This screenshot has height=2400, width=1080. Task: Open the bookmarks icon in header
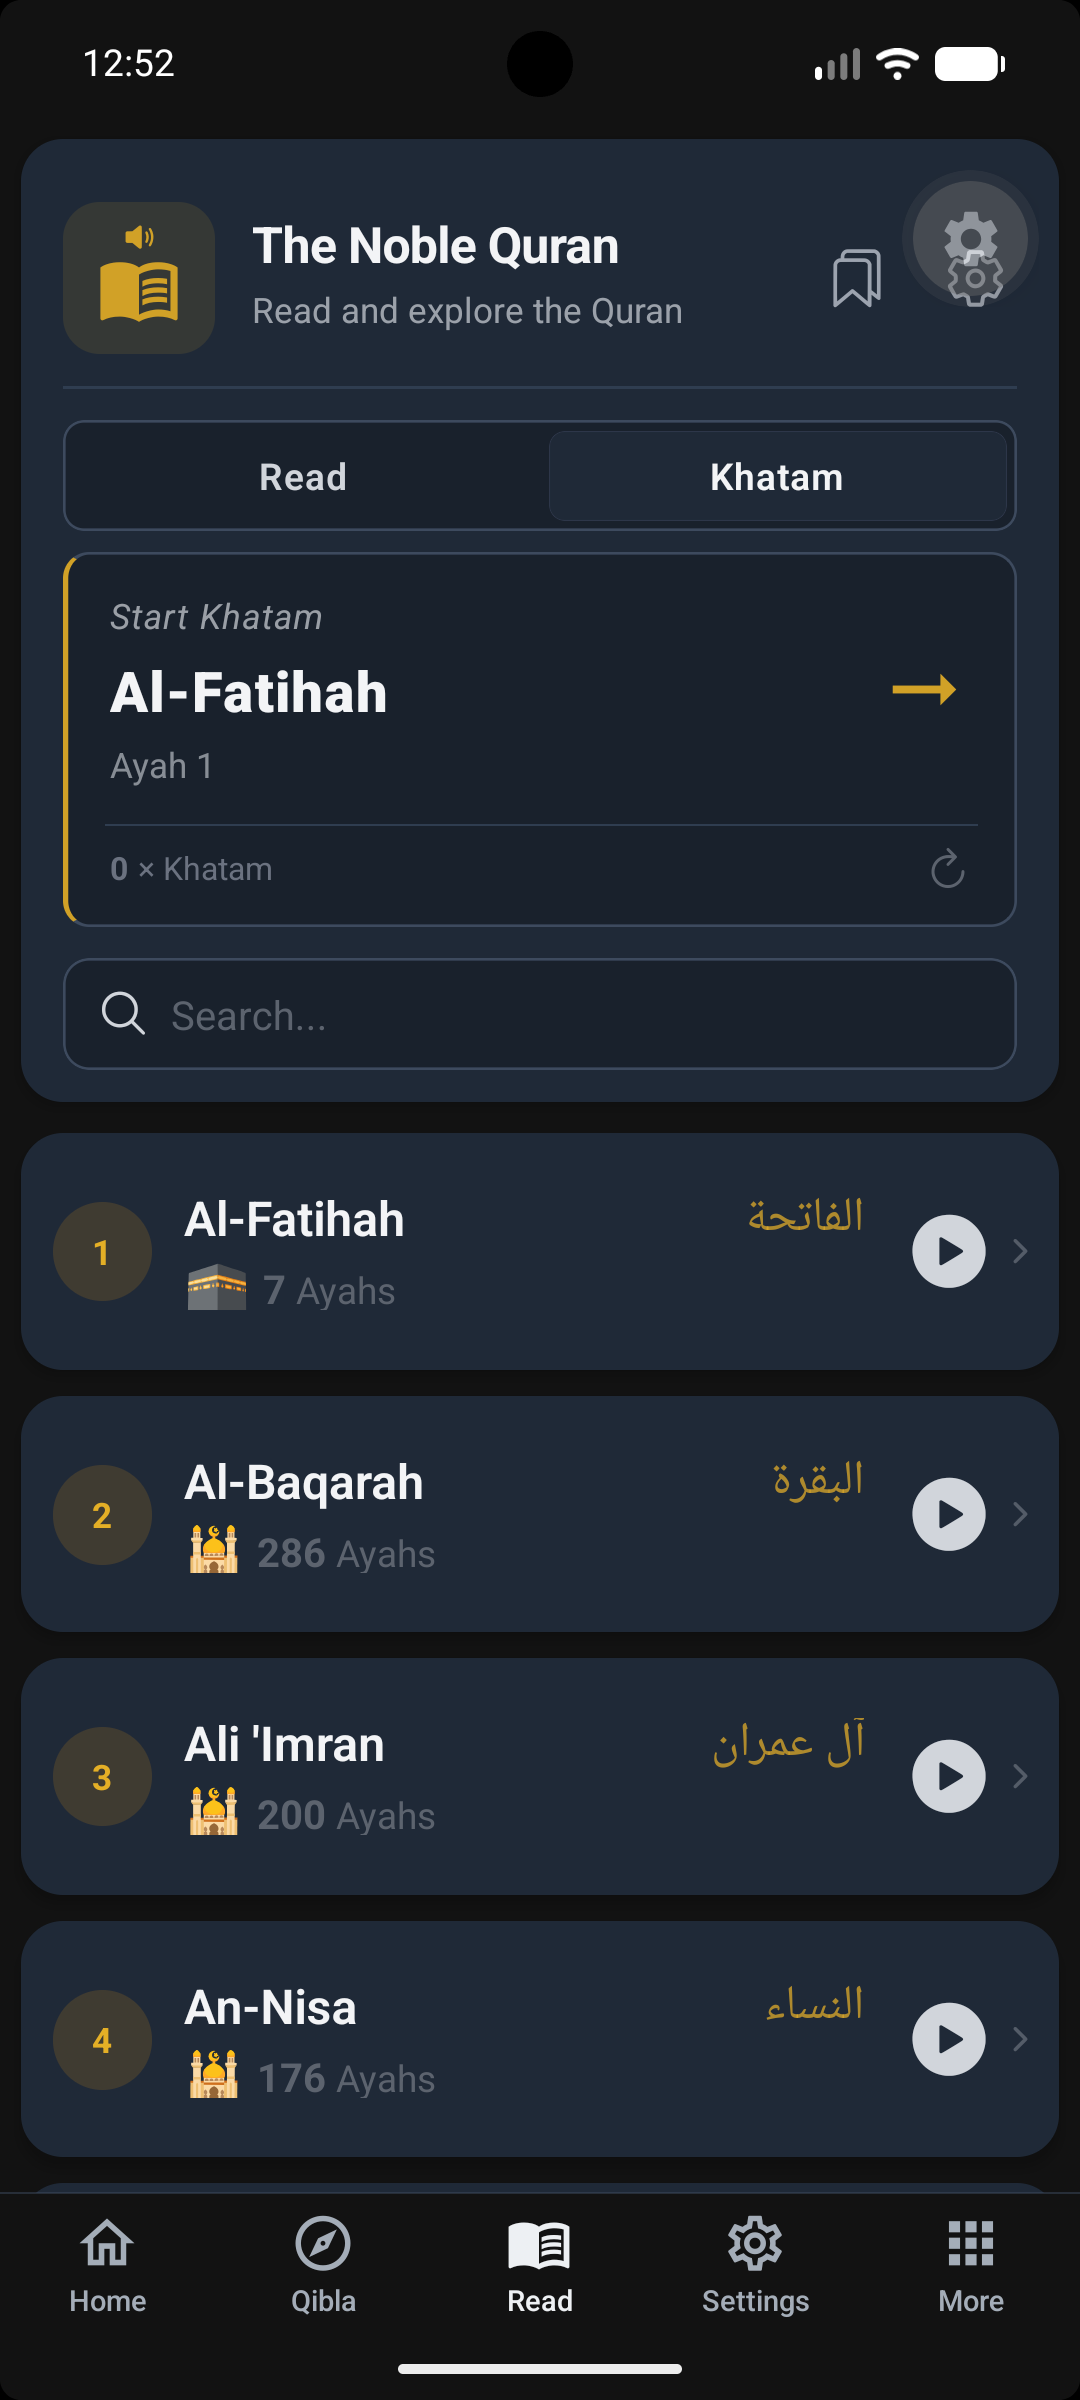tap(857, 278)
